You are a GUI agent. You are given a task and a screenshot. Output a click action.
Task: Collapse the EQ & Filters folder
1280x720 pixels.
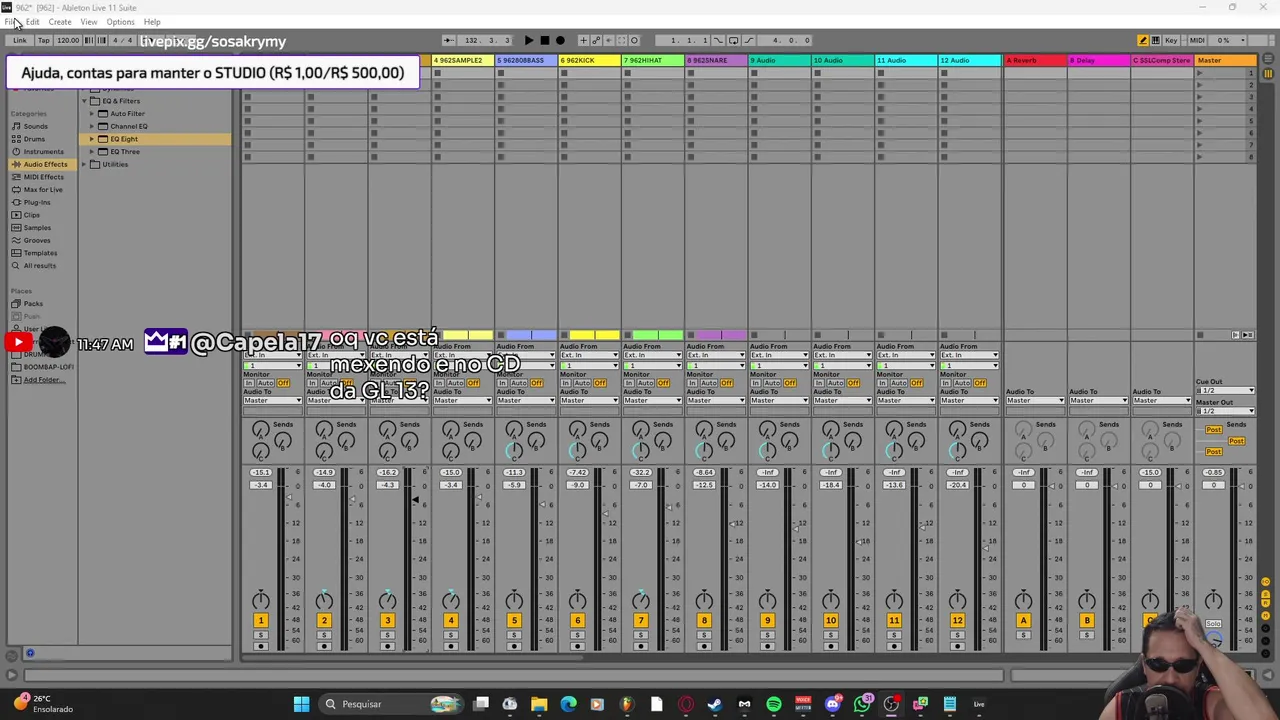pos(86,101)
